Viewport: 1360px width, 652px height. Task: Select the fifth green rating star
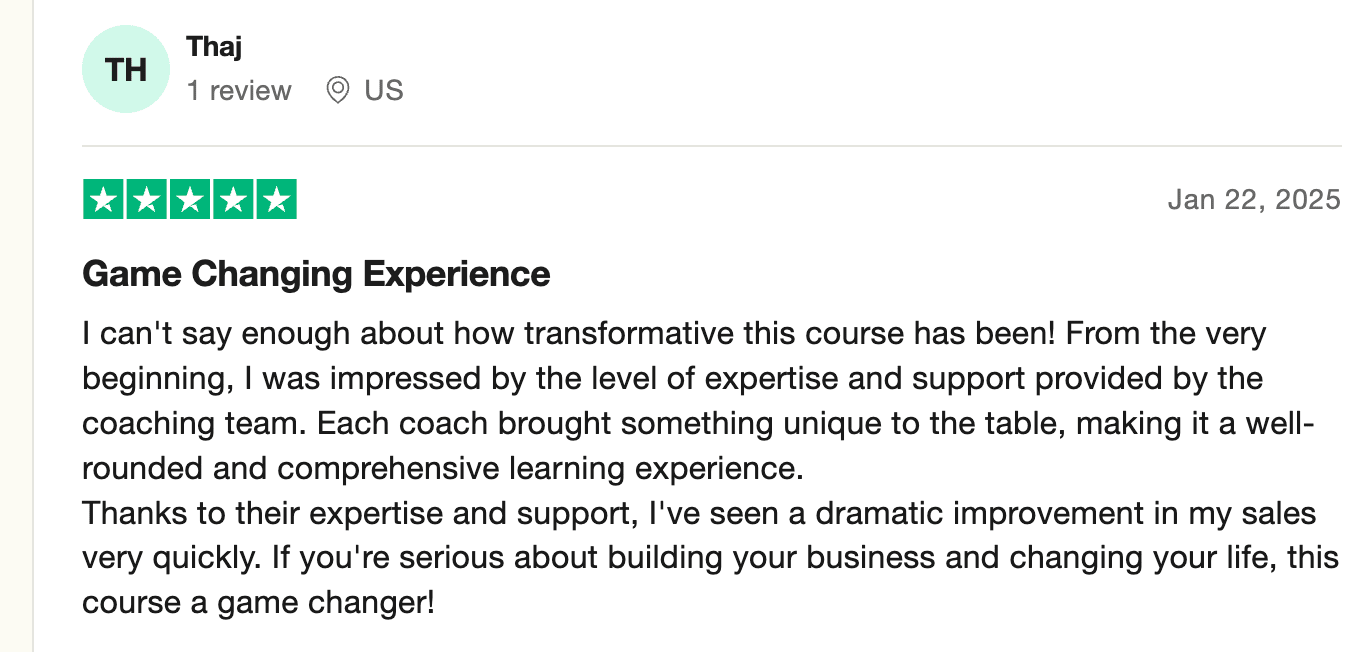point(276,200)
